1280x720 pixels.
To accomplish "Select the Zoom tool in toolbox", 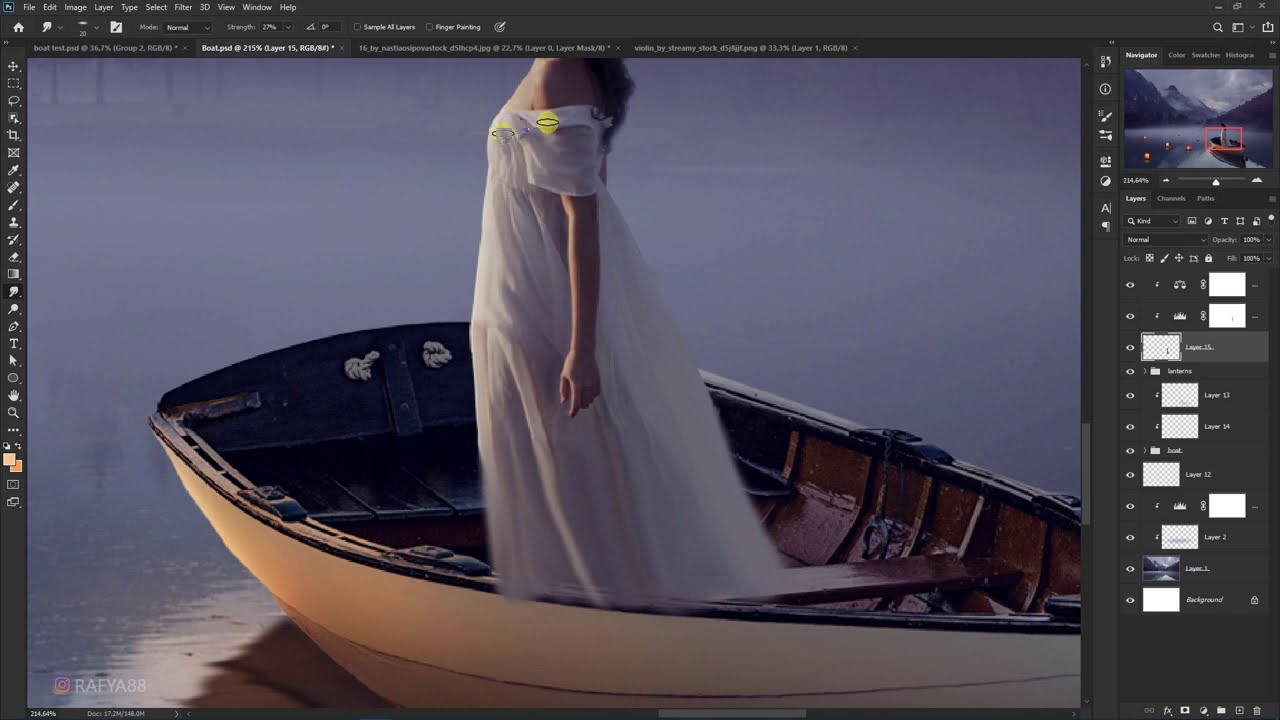I will click(13, 412).
